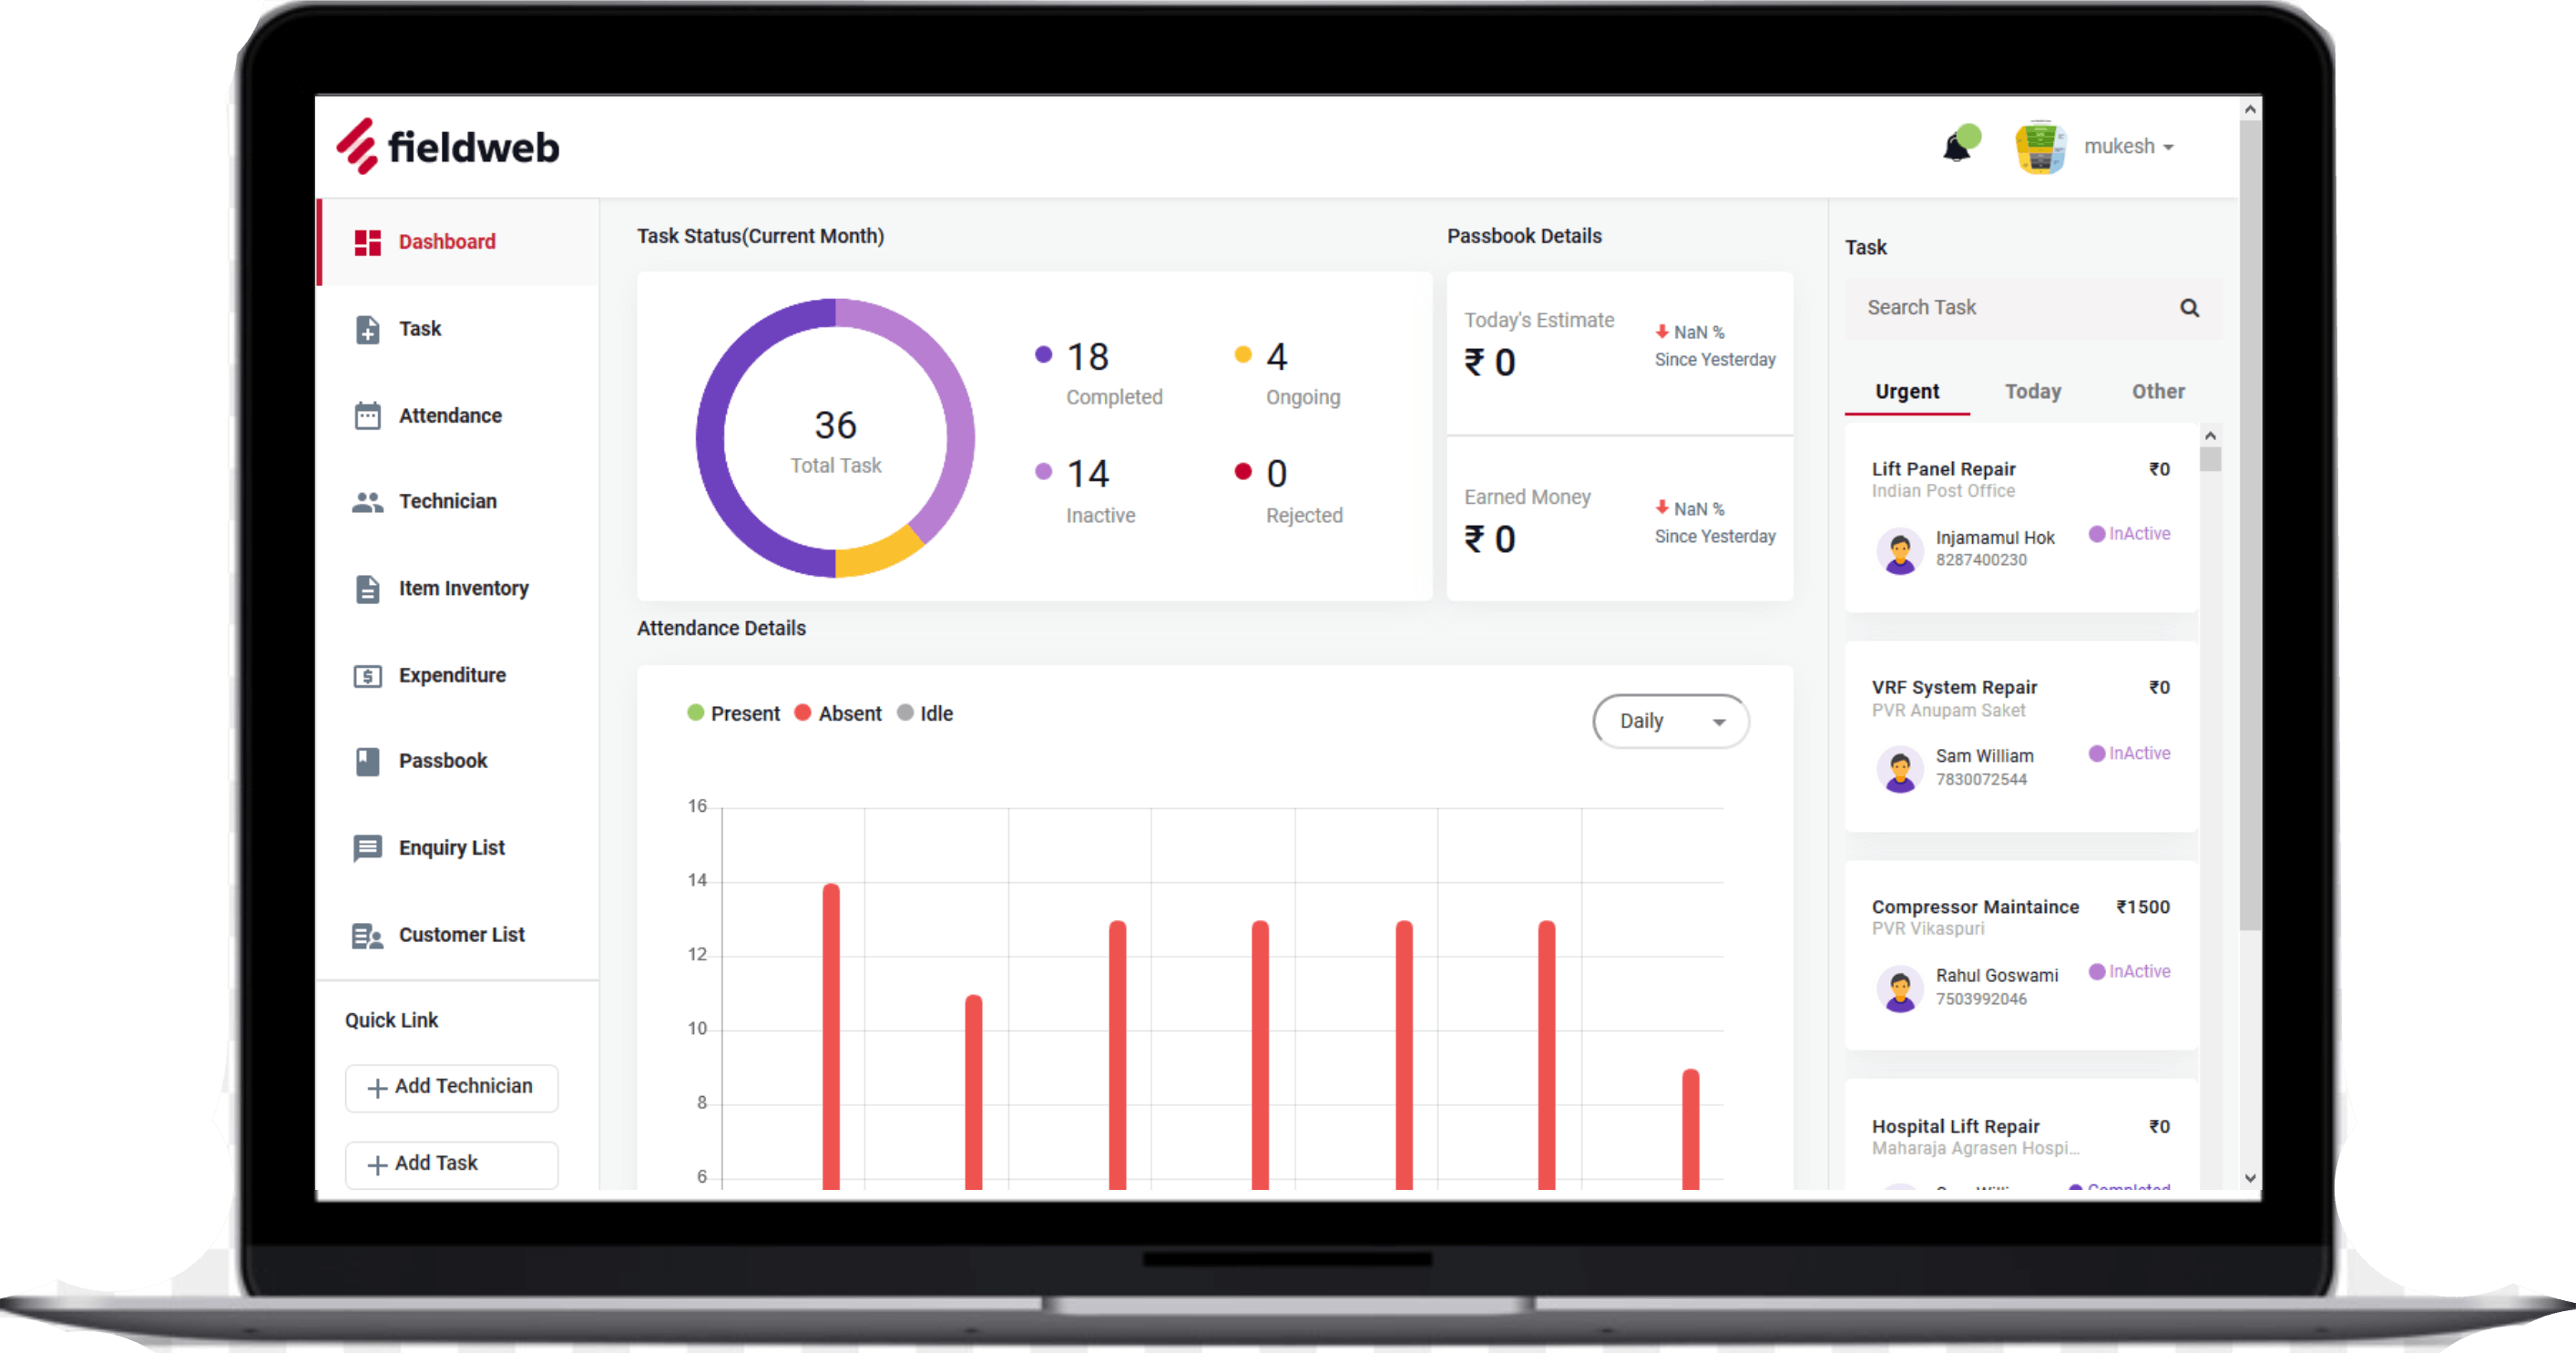The height and width of the screenshot is (1353, 2576).
Task: Click the Enquiry List chat icon
Action: click(367, 848)
